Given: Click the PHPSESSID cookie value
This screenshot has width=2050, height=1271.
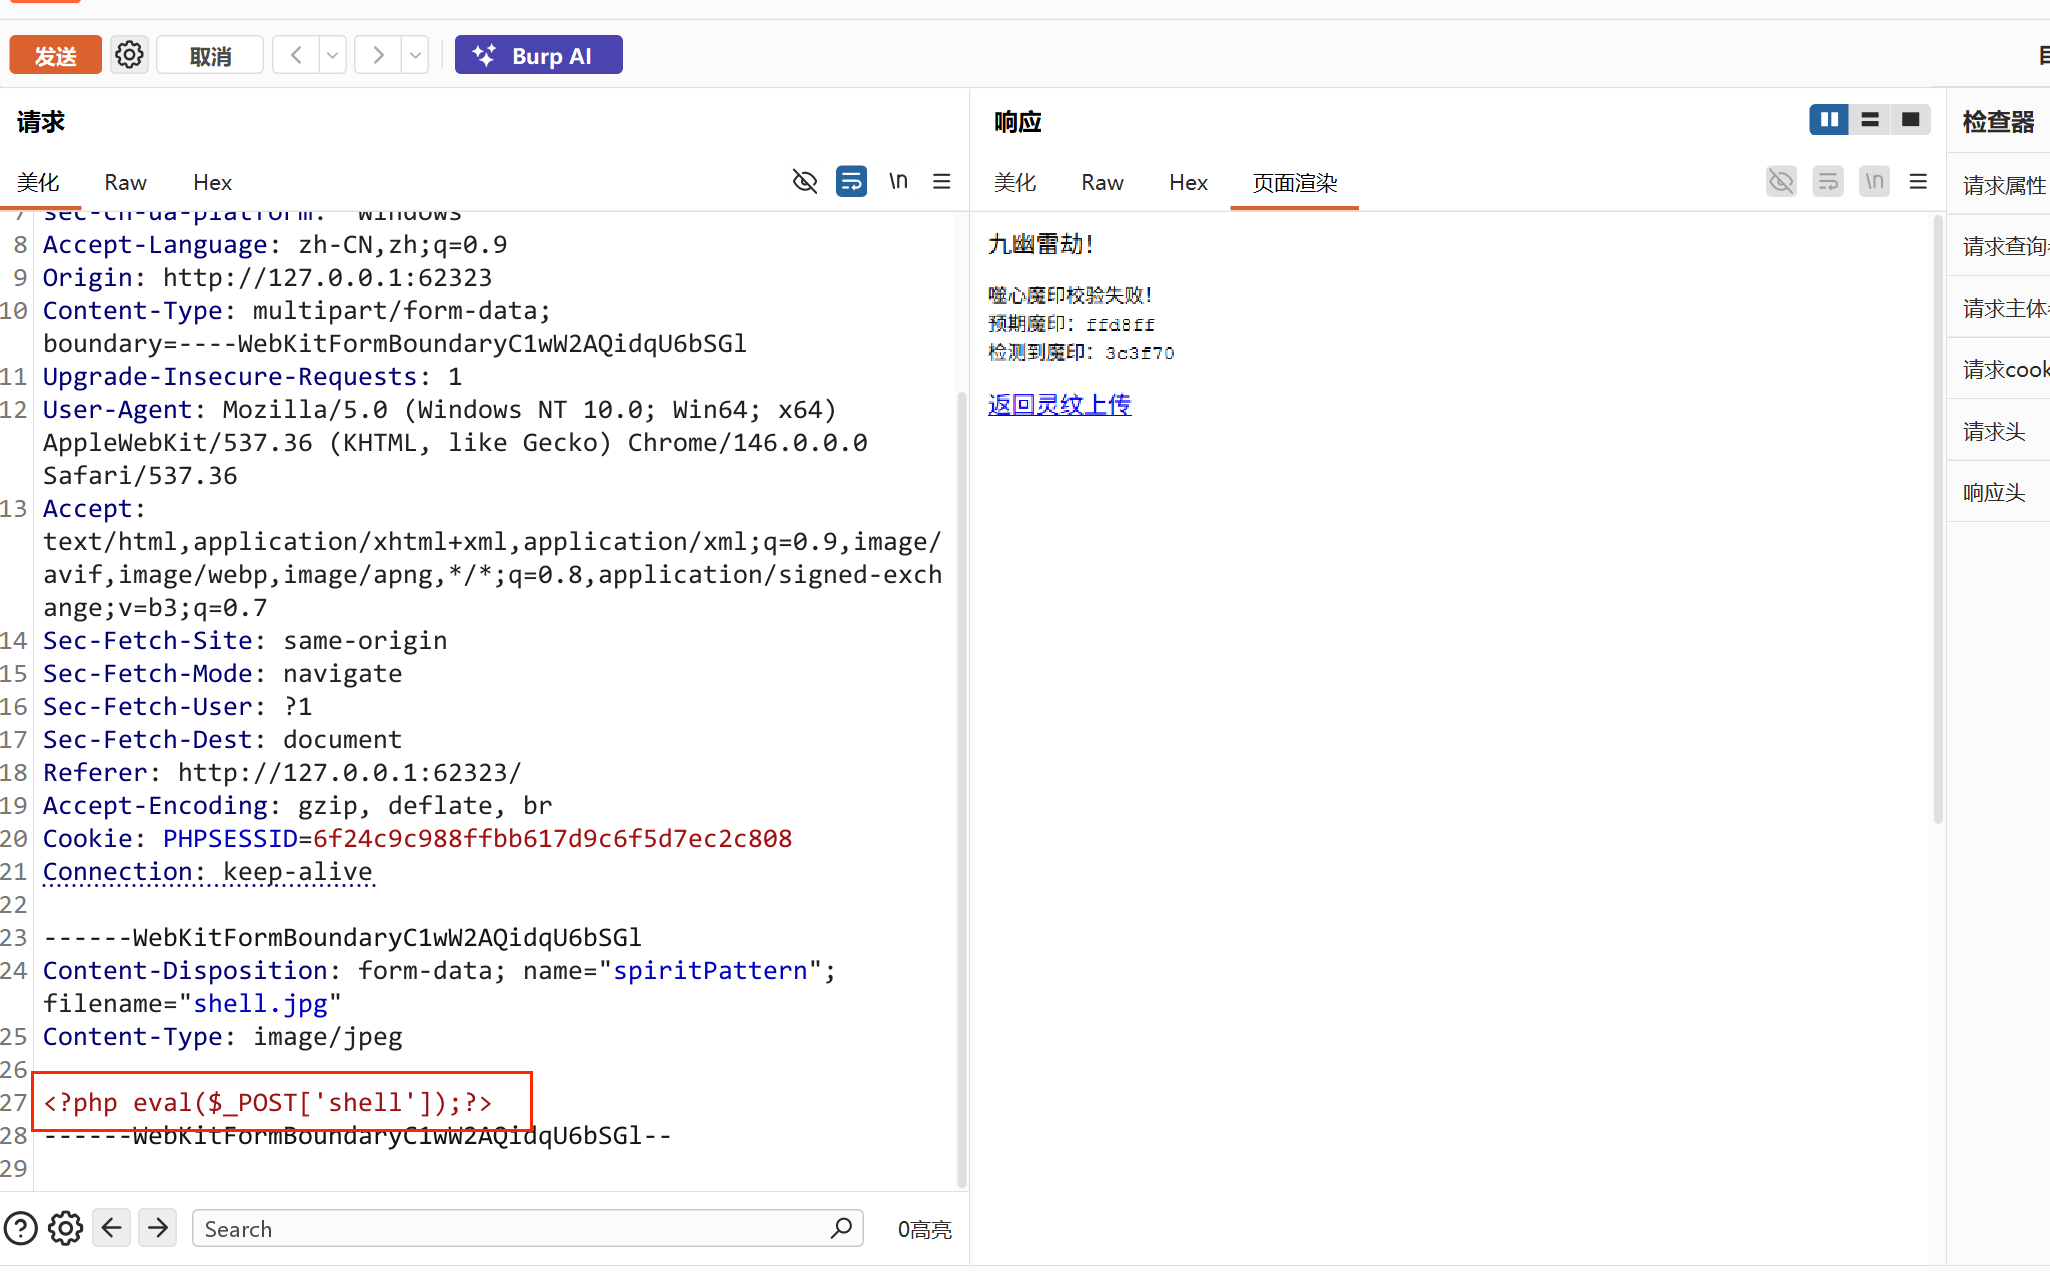Looking at the screenshot, I should (x=552, y=838).
